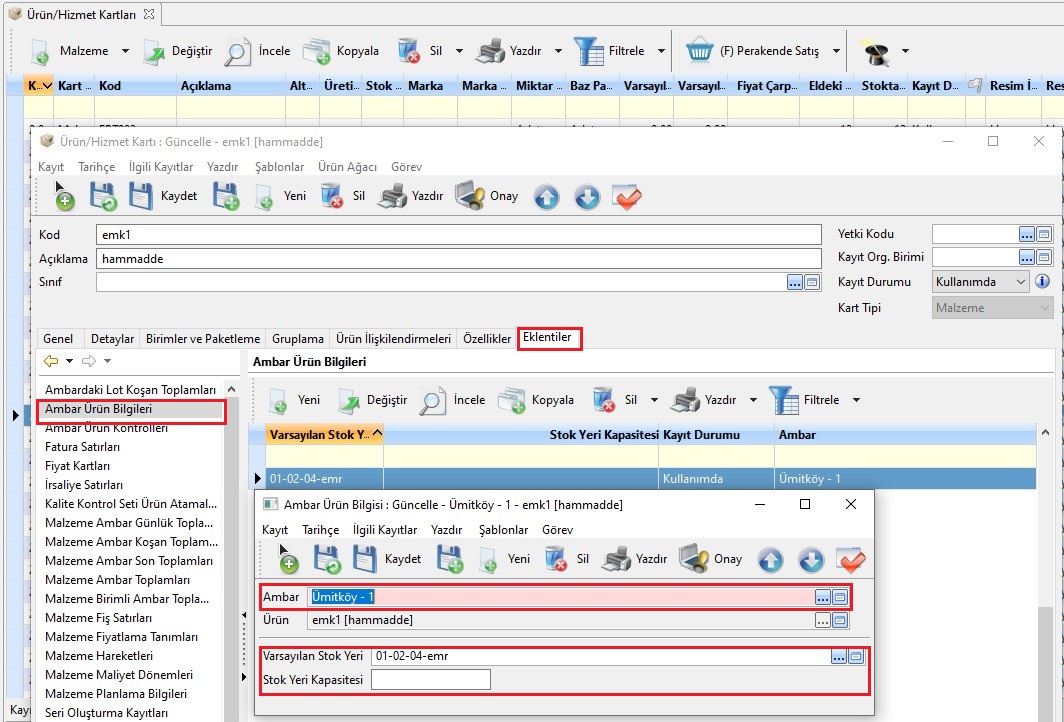The width and height of the screenshot is (1064, 722).
Task: Click the Açıklama field containing hammadde
Action: pyautogui.click(x=459, y=259)
